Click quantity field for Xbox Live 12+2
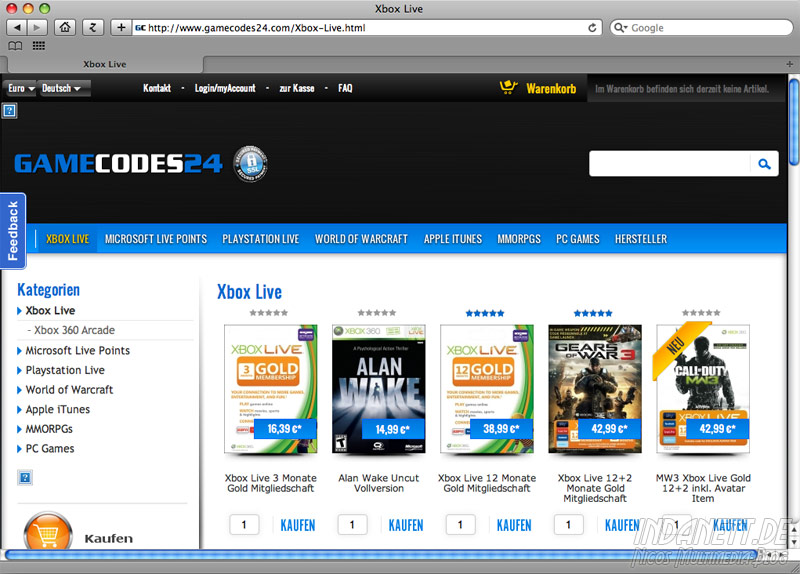 pyautogui.click(x=568, y=525)
